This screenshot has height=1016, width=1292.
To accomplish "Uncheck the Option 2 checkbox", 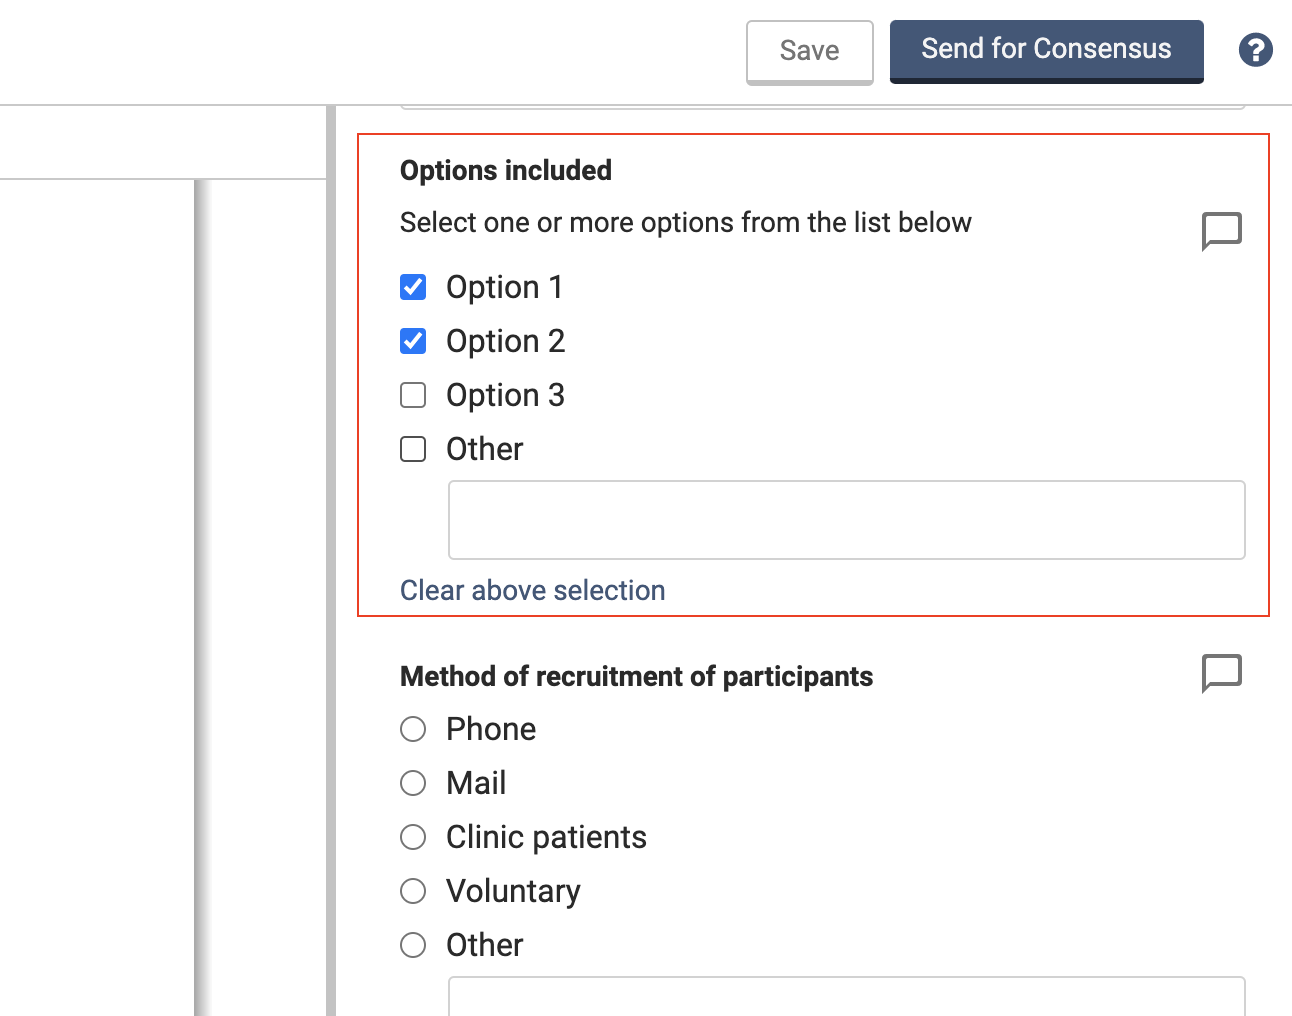I will click(x=413, y=342).
